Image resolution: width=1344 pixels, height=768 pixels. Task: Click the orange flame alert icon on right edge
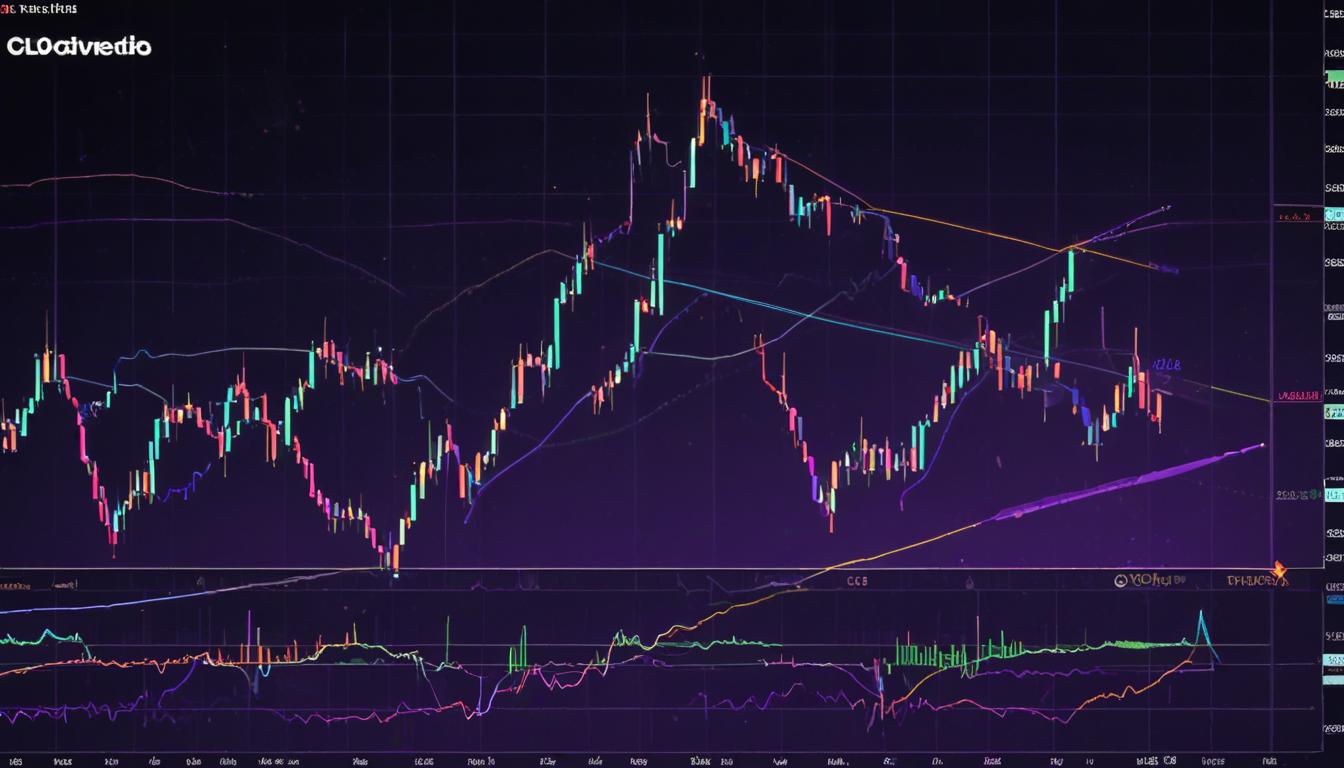[x=1278, y=568]
